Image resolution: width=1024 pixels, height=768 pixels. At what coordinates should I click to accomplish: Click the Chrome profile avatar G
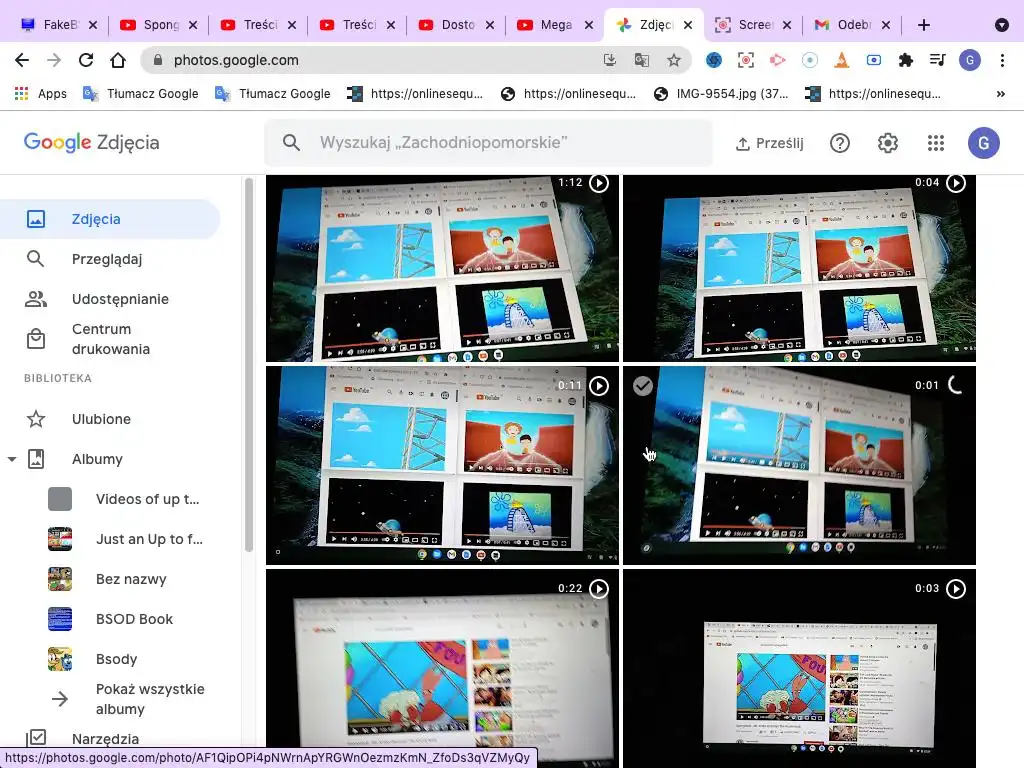pyautogui.click(x=970, y=60)
